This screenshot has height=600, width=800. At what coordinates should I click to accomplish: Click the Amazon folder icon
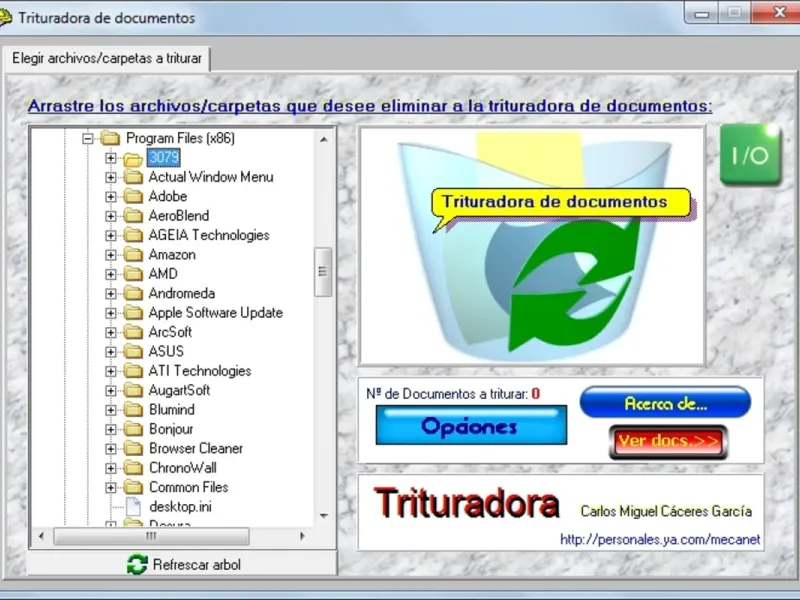tap(133, 255)
